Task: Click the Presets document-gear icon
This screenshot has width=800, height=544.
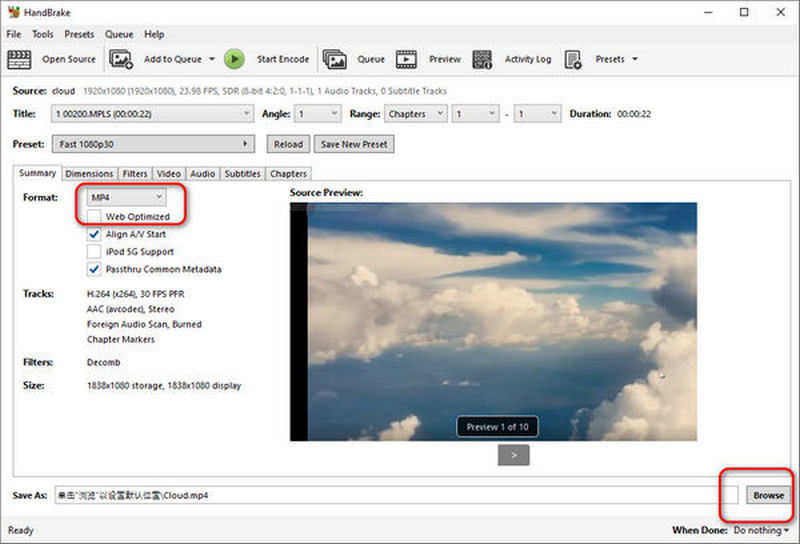Action: point(573,59)
